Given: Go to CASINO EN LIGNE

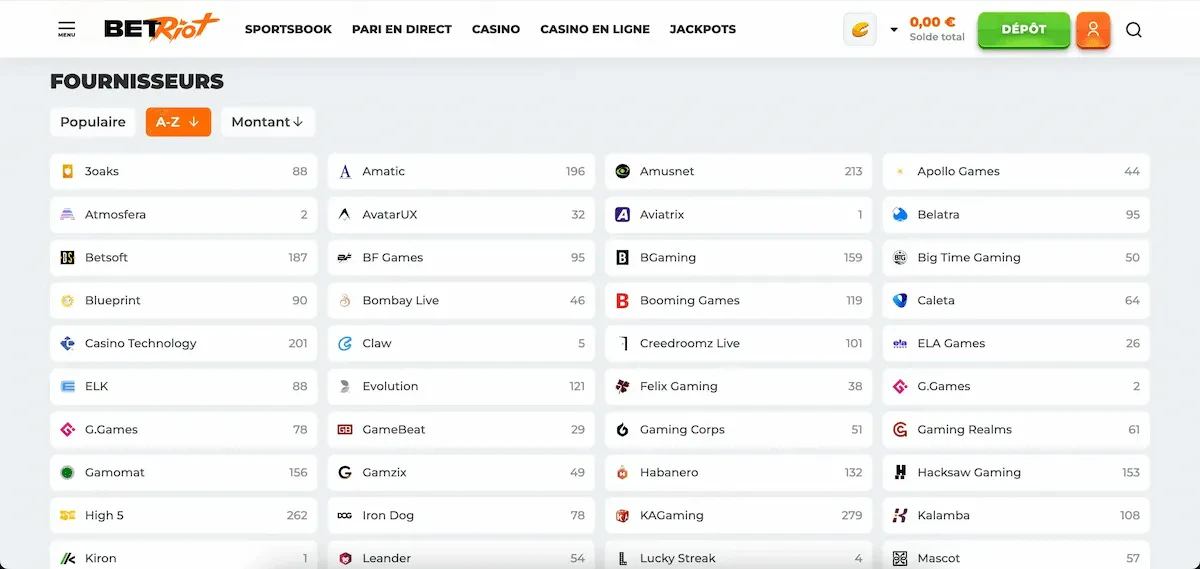Looking at the screenshot, I should (x=595, y=29).
